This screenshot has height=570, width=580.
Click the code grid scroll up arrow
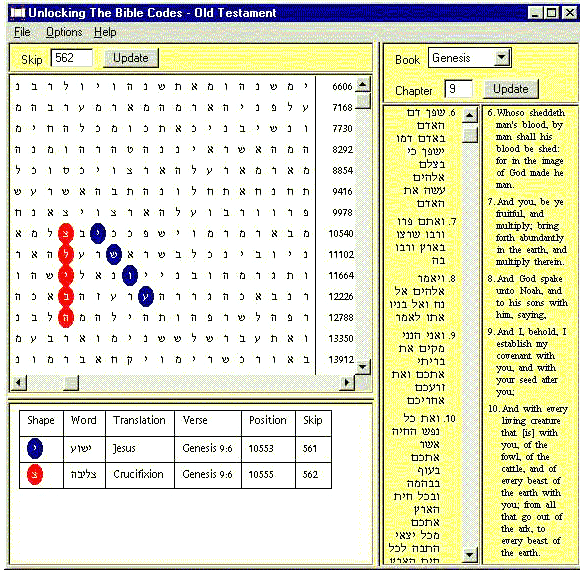(363, 85)
